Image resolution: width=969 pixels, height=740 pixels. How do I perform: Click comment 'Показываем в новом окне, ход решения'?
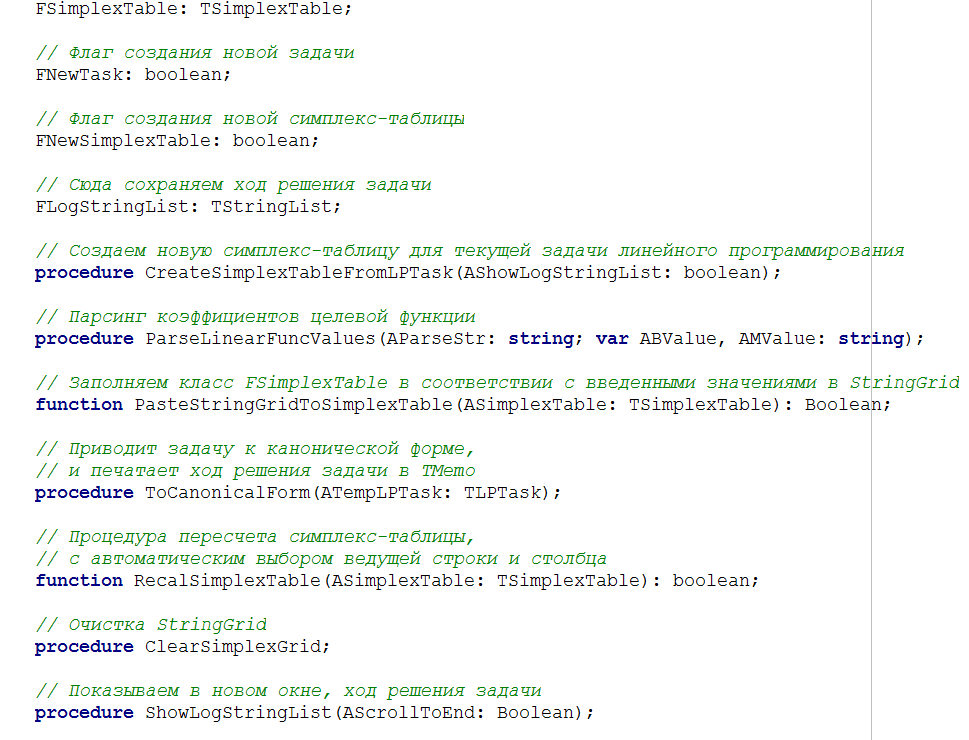coord(288,691)
